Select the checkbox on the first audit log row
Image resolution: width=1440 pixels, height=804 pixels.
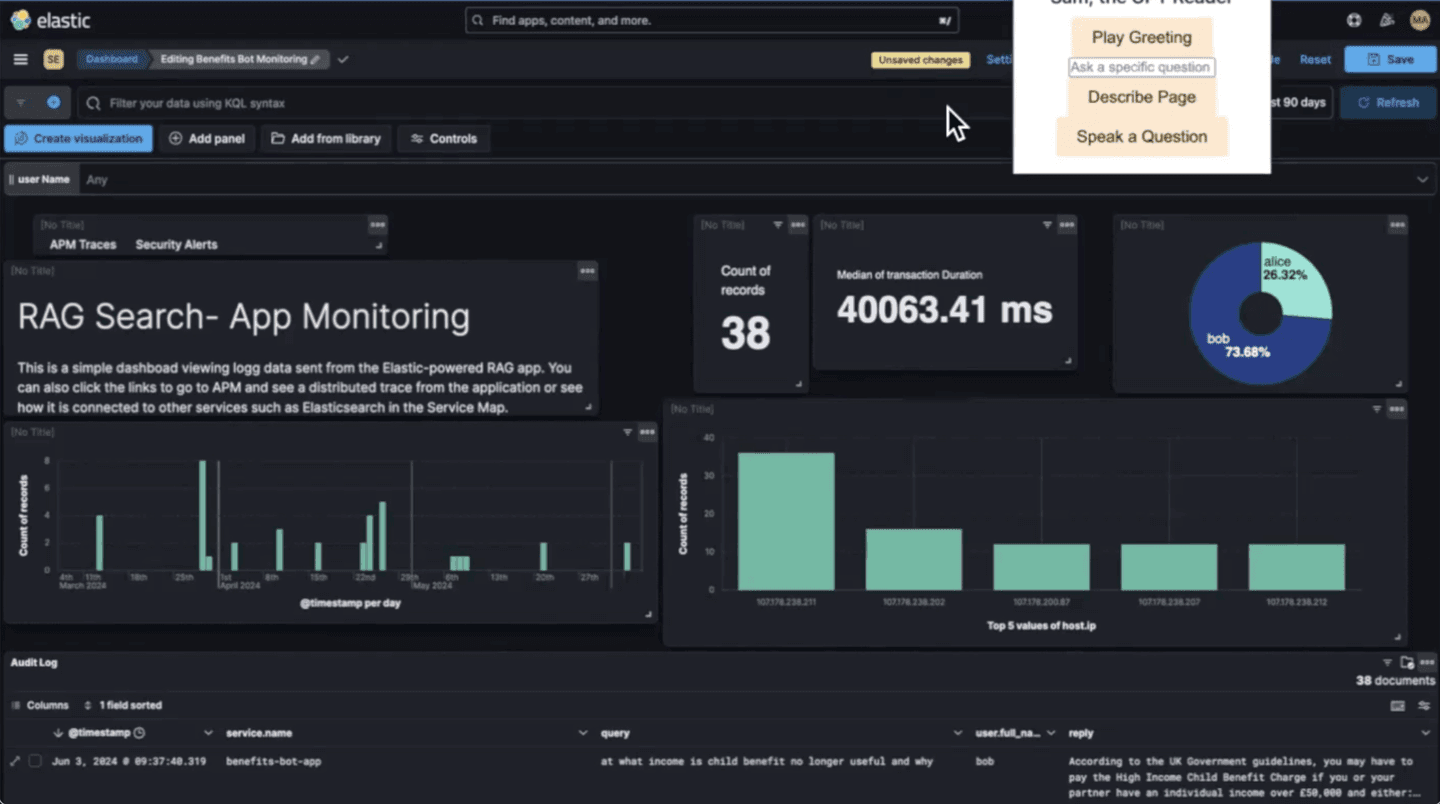[36, 761]
